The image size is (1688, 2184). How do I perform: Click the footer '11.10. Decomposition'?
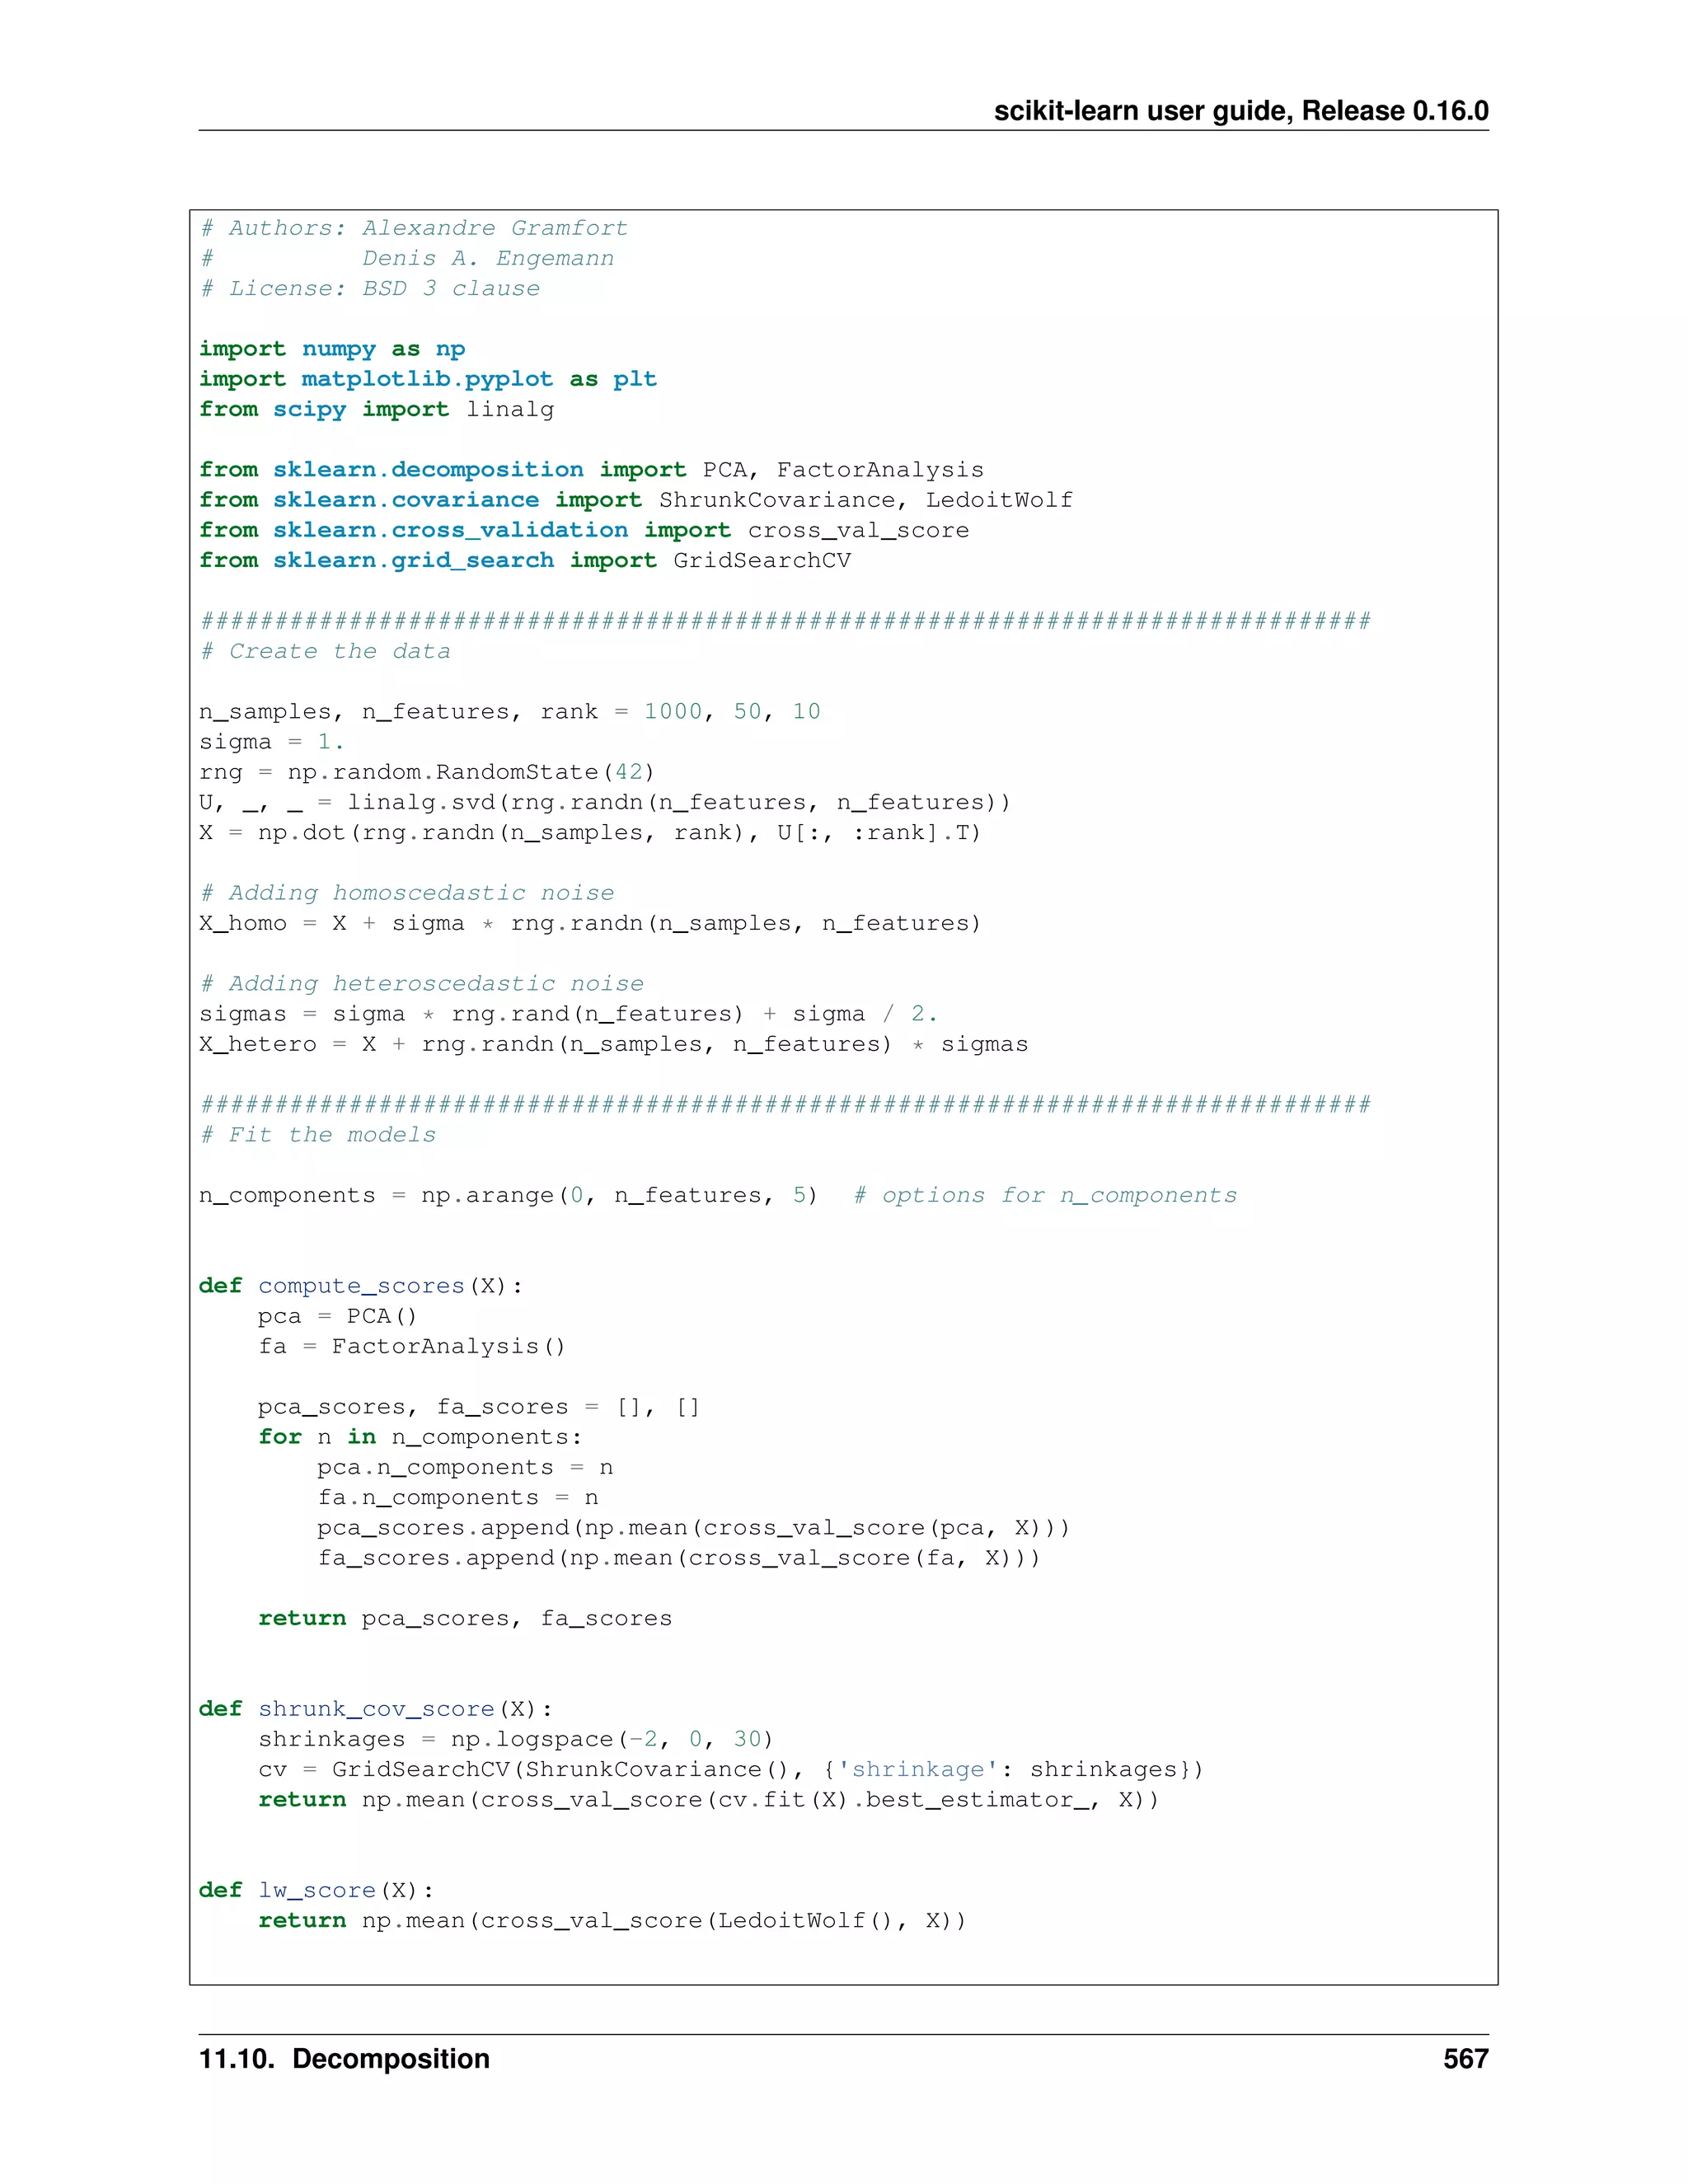click(x=345, y=2059)
